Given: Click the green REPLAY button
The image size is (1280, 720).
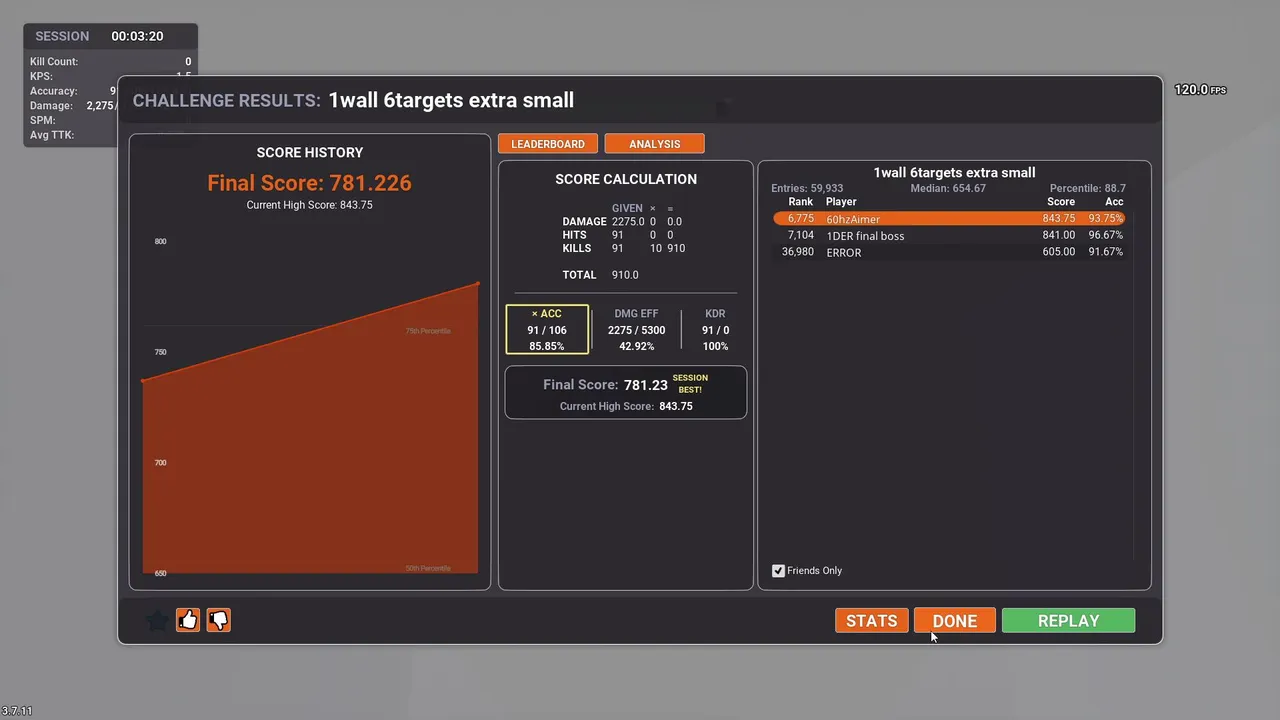Looking at the screenshot, I should tap(1068, 621).
